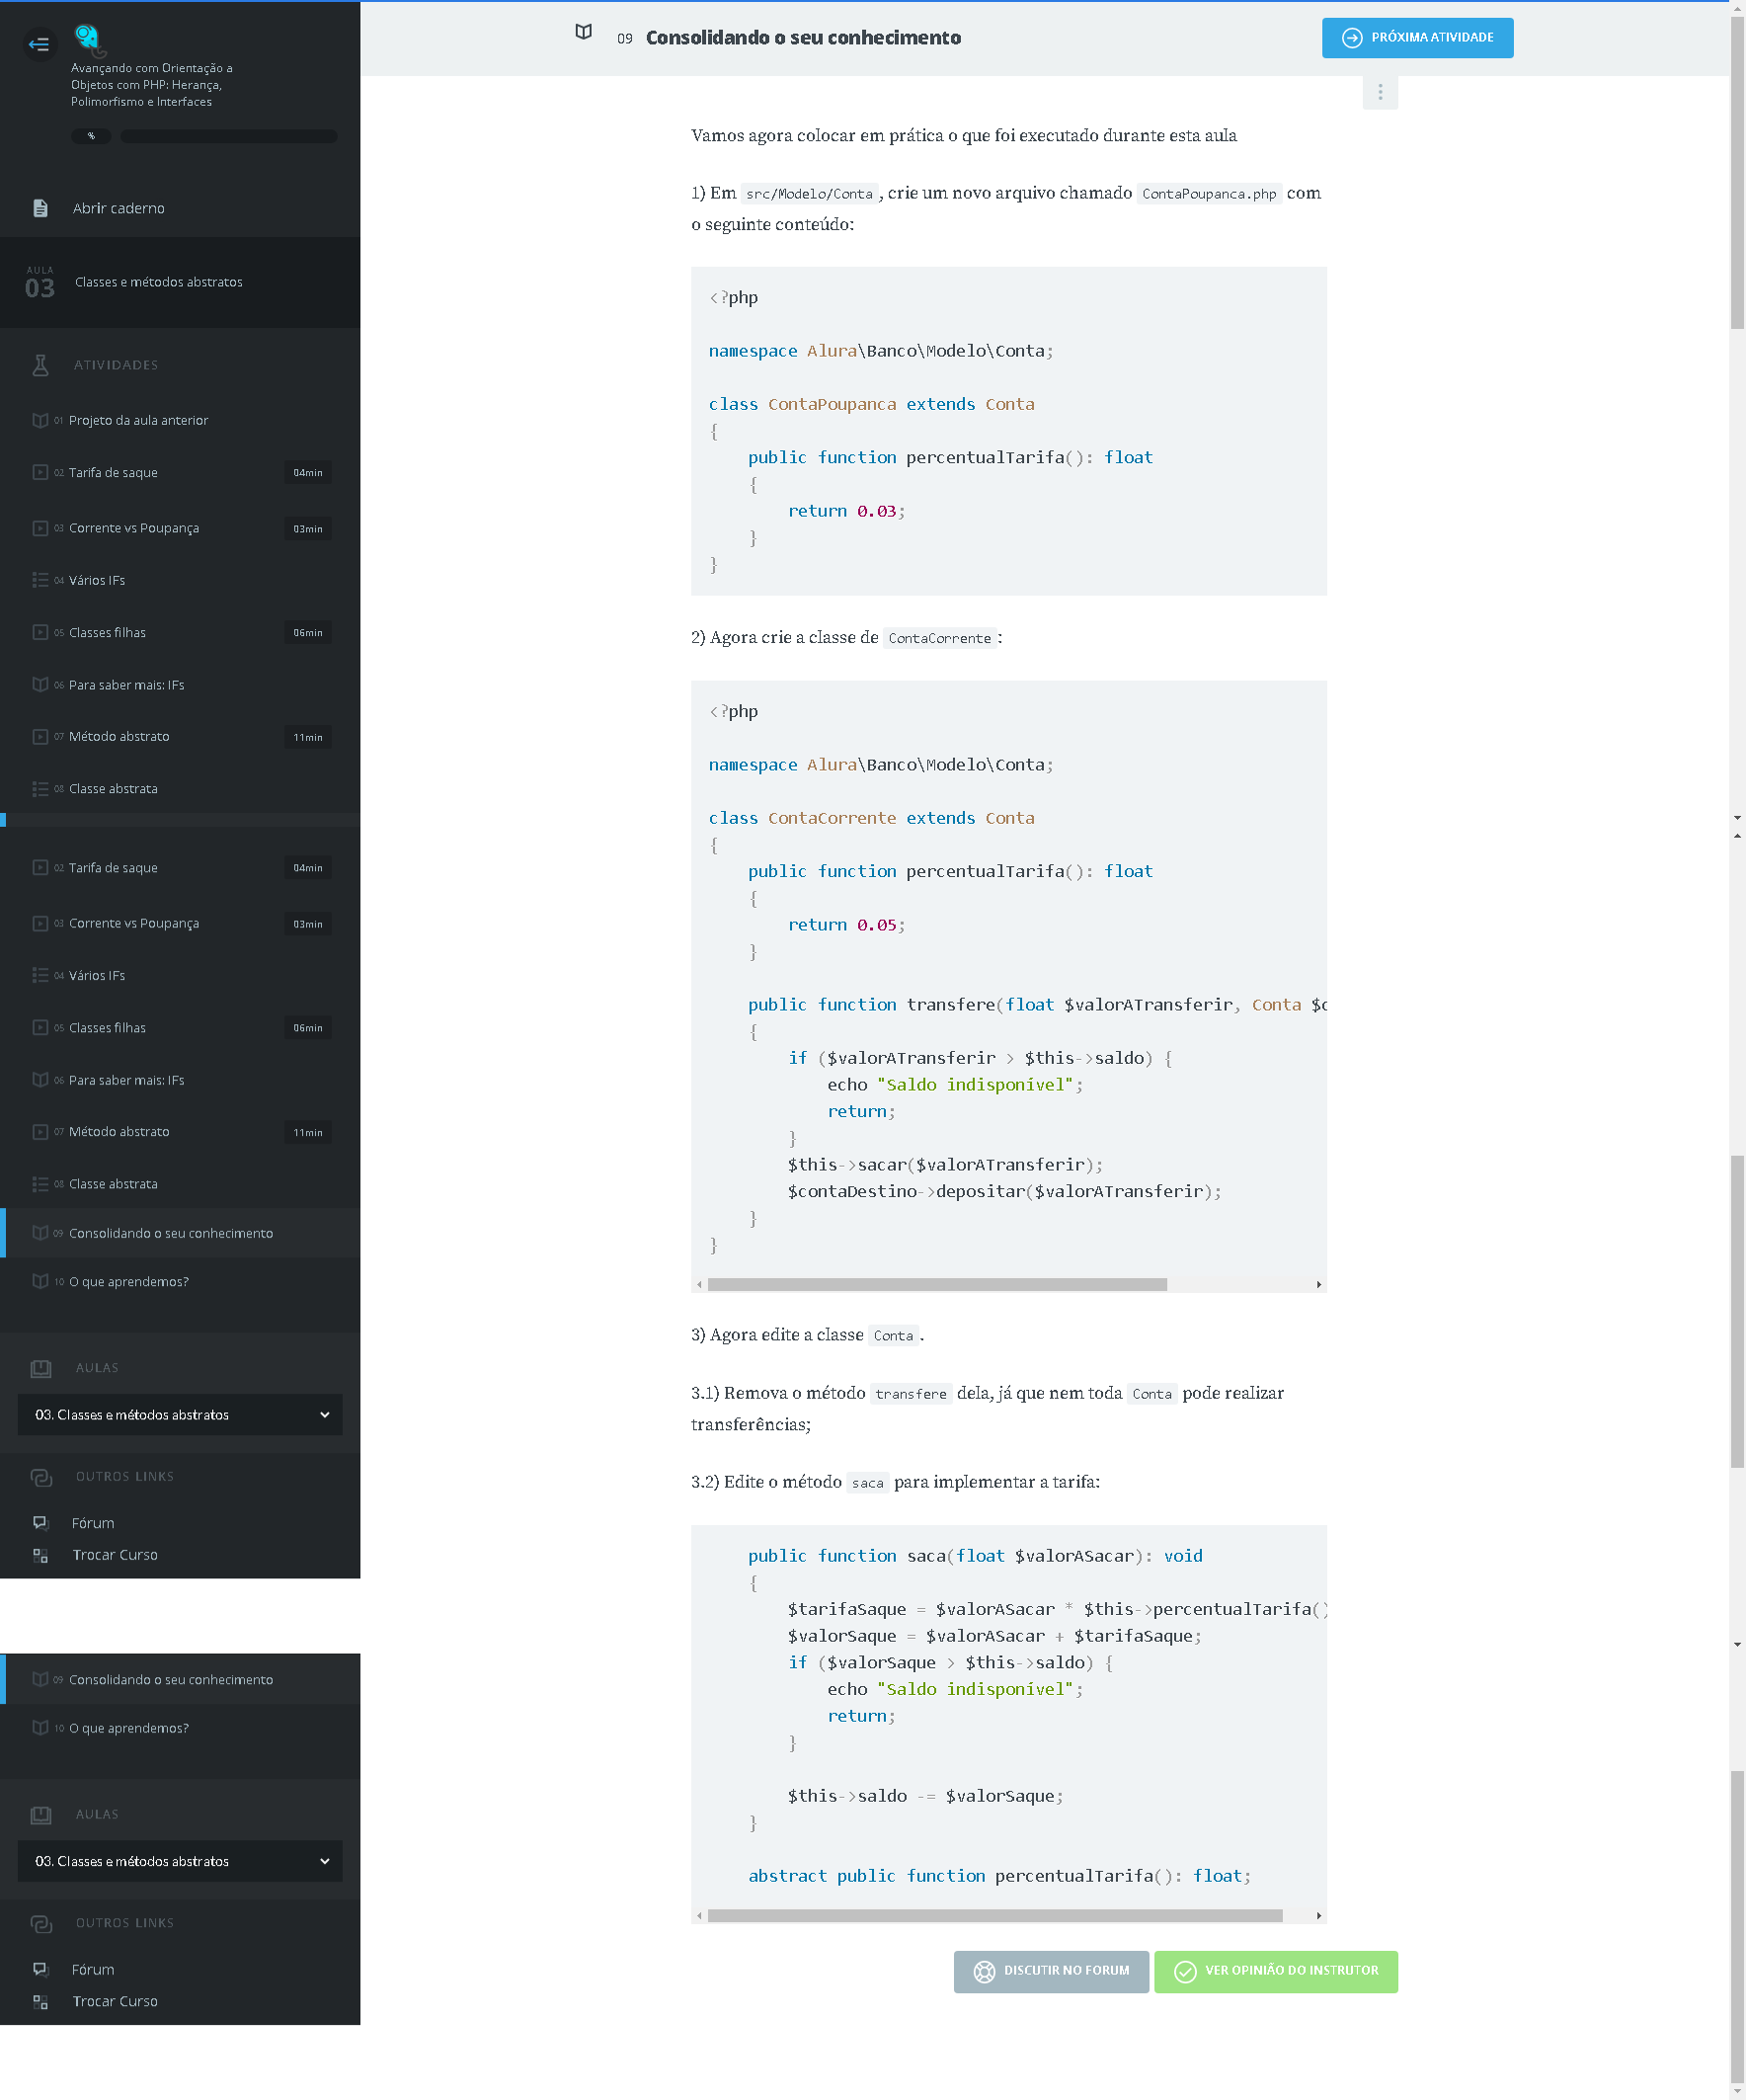1746x2100 pixels.
Task: Select 'Vários IFs' exercise item
Action: [x=97, y=580]
